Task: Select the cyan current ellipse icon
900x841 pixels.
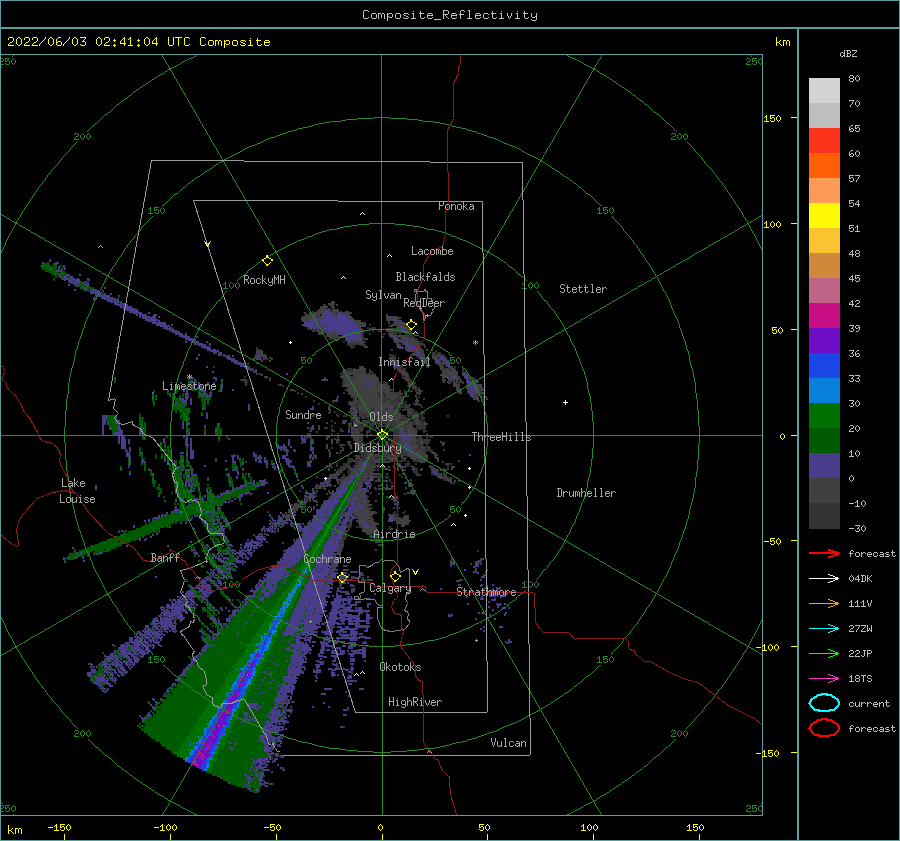Action: coord(824,703)
